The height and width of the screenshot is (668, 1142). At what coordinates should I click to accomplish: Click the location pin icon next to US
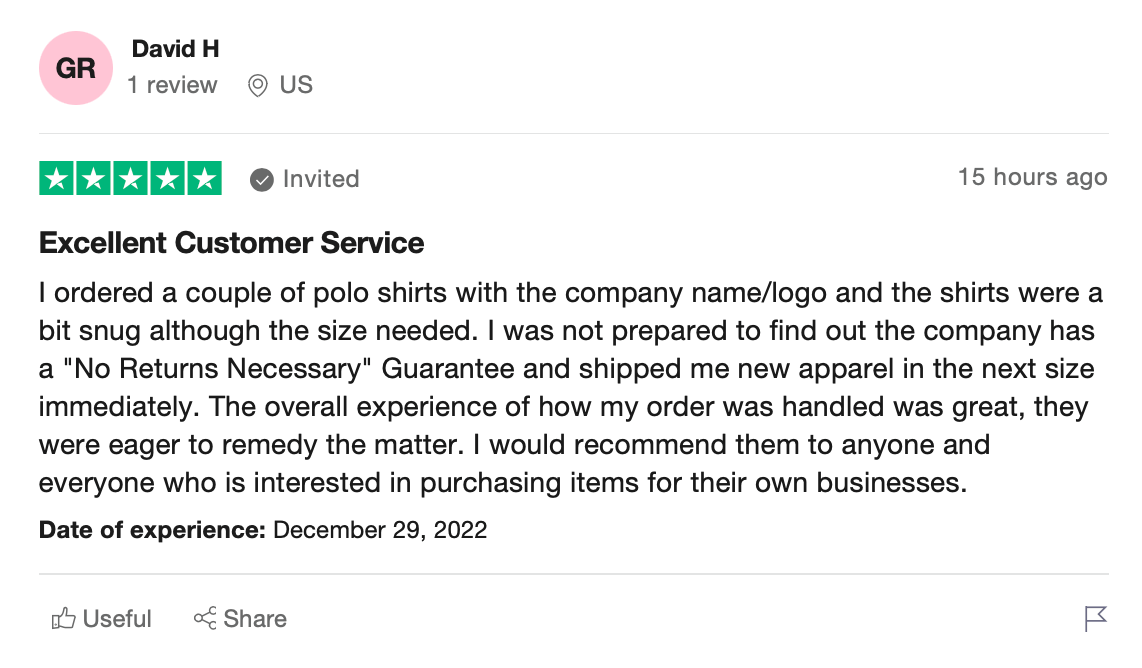256,85
